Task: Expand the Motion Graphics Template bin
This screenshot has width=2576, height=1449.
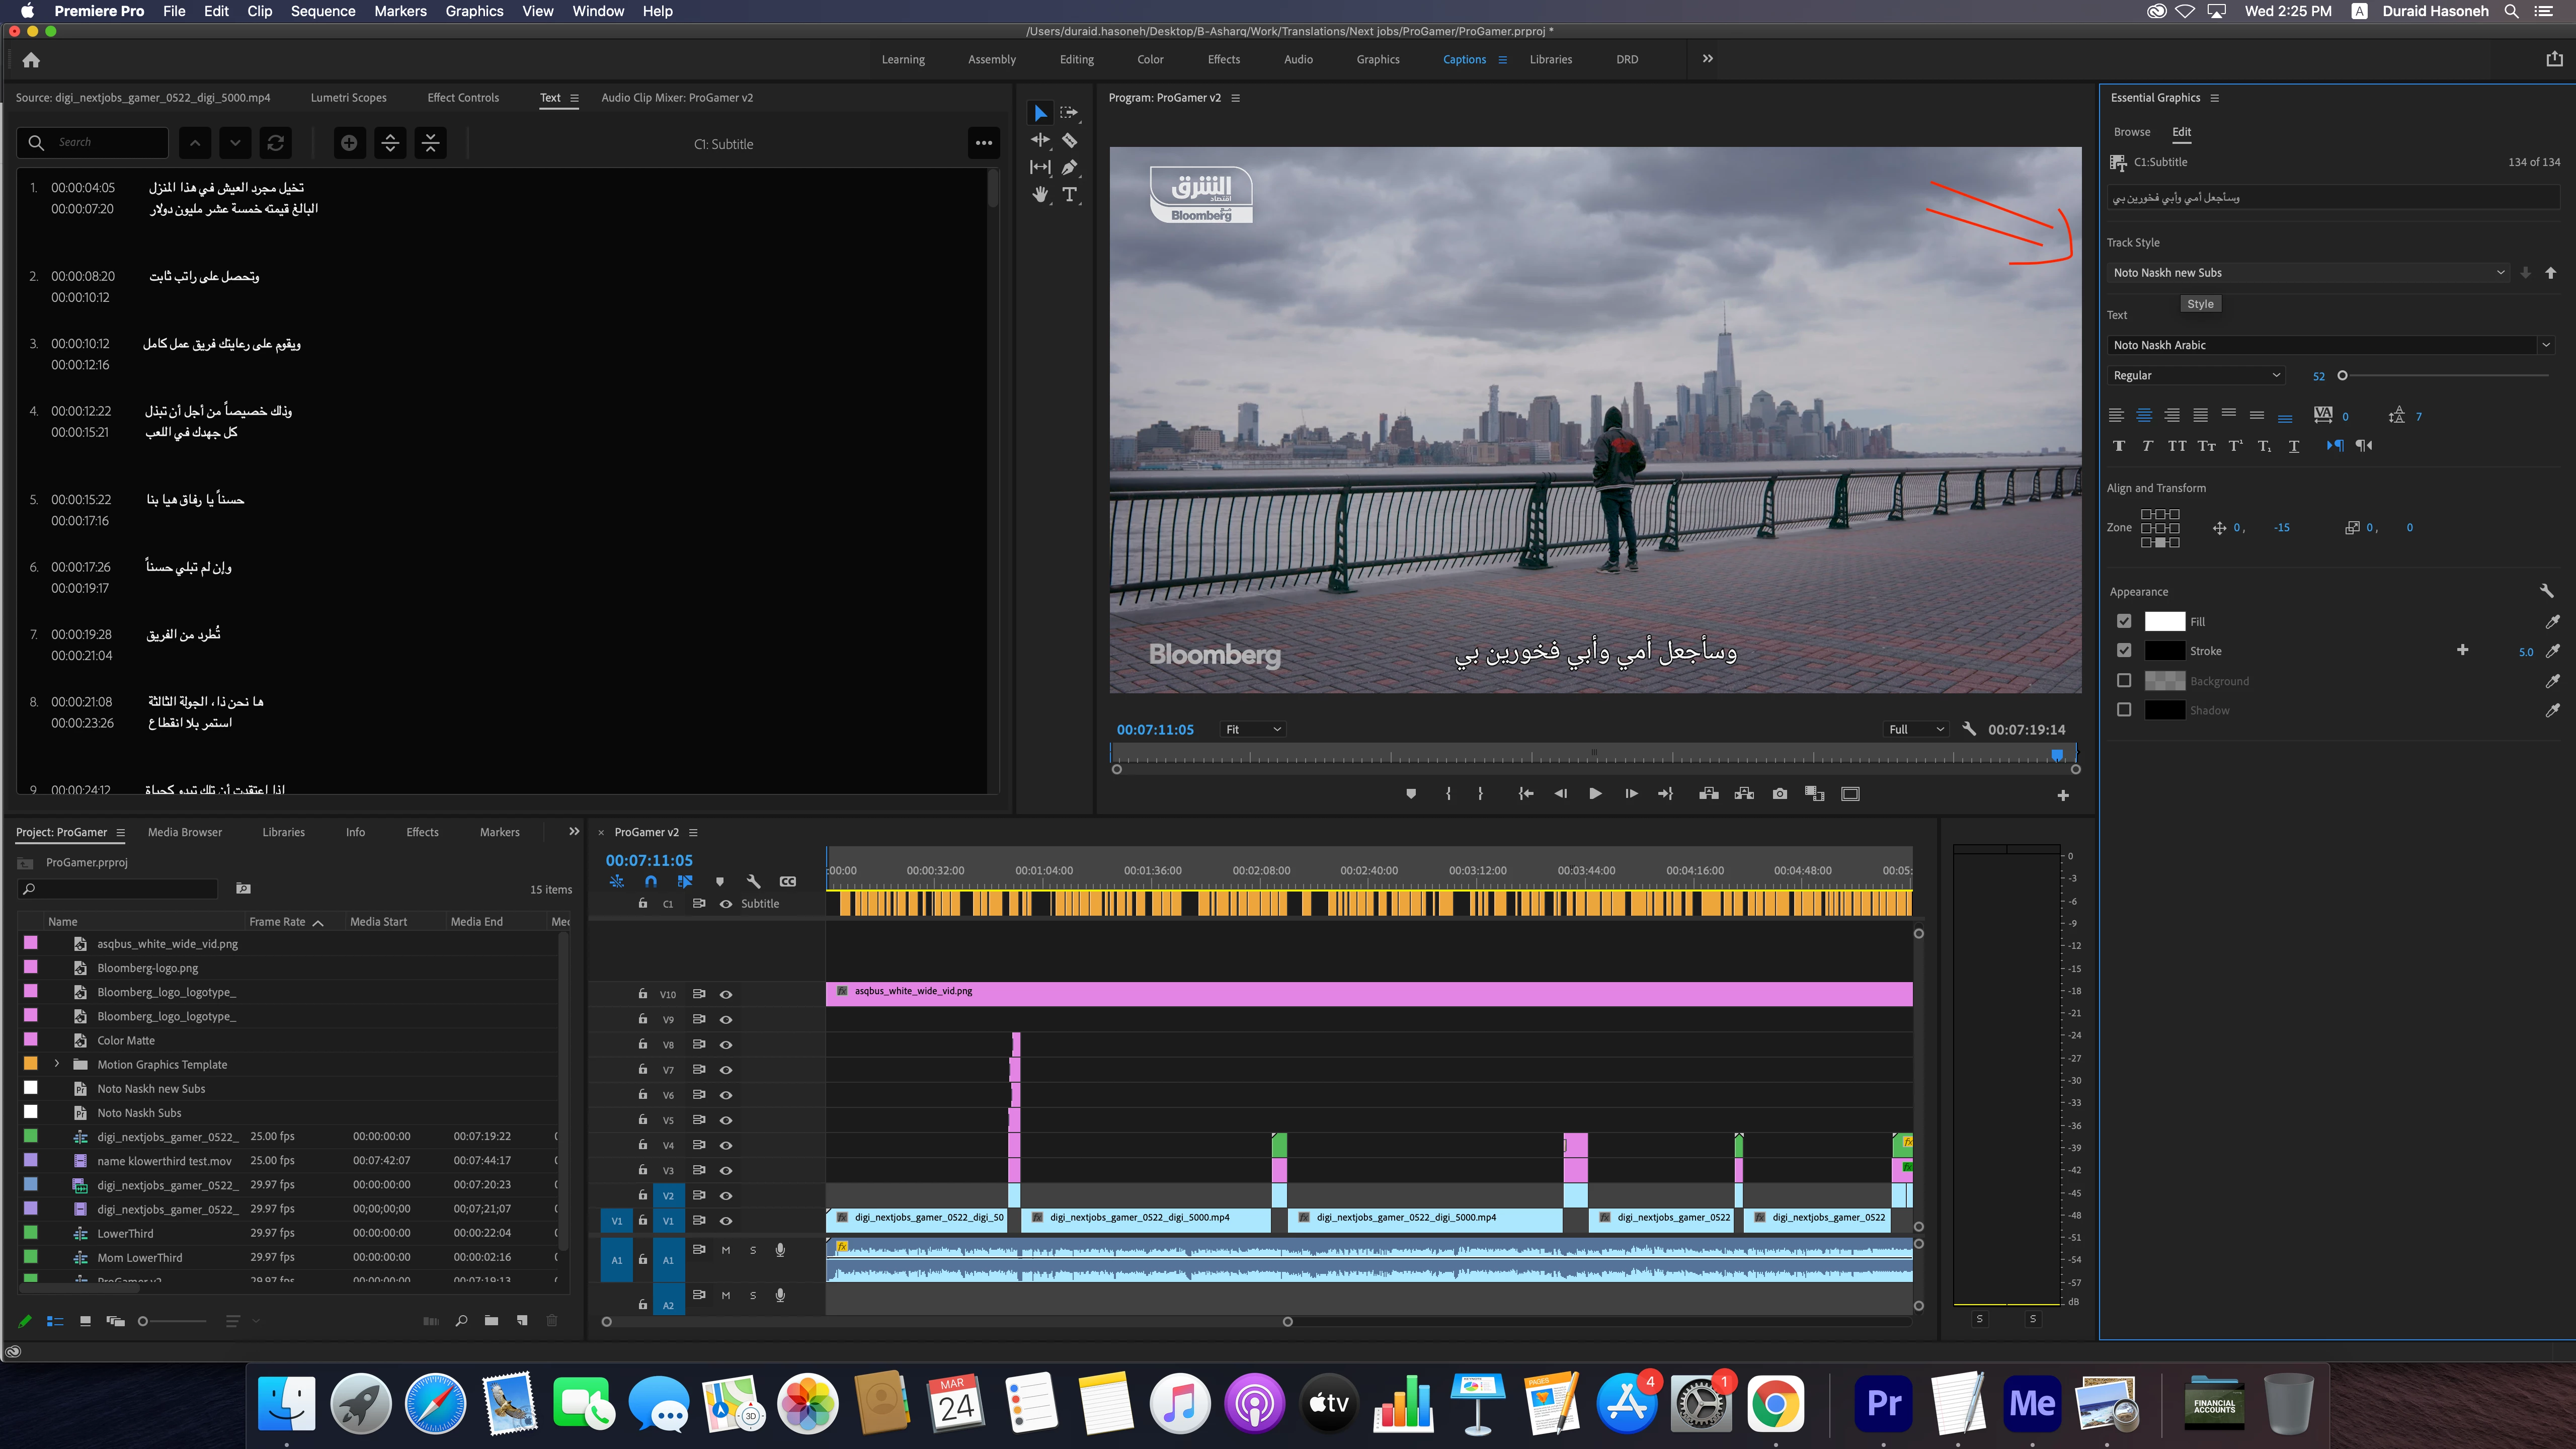Action: tap(57, 1064)
